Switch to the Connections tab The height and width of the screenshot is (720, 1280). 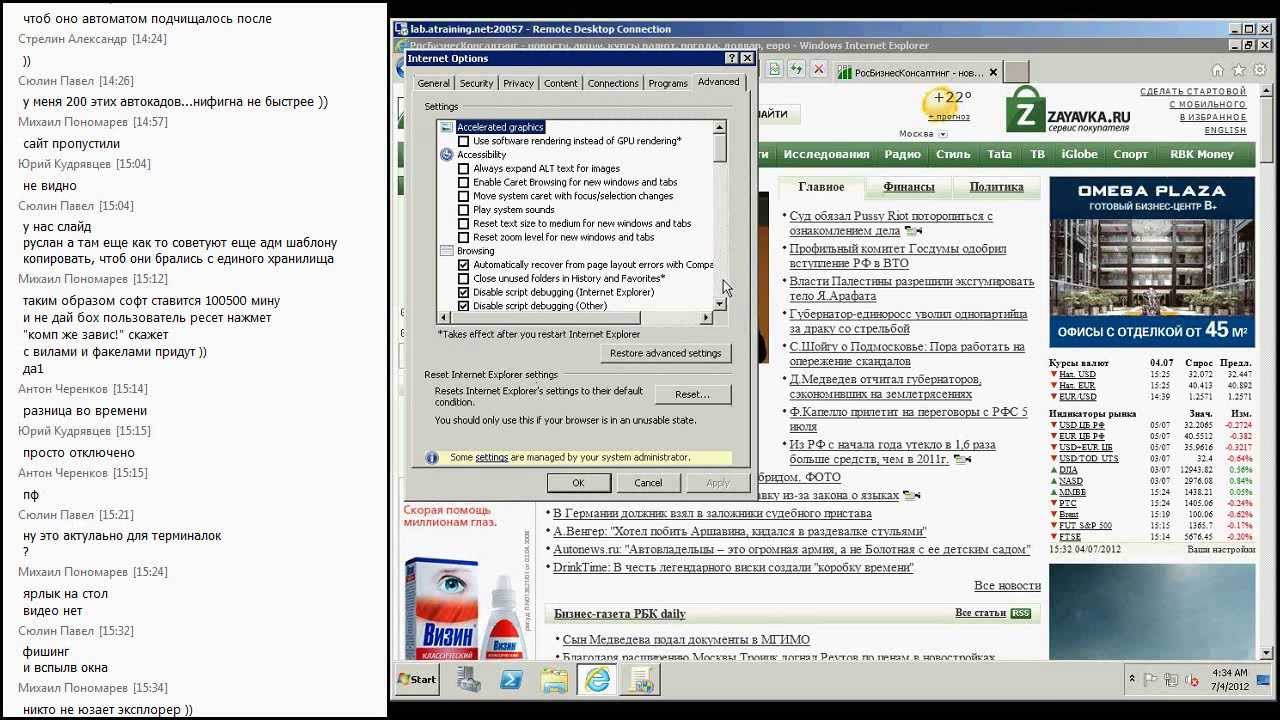tap(613, 84)
